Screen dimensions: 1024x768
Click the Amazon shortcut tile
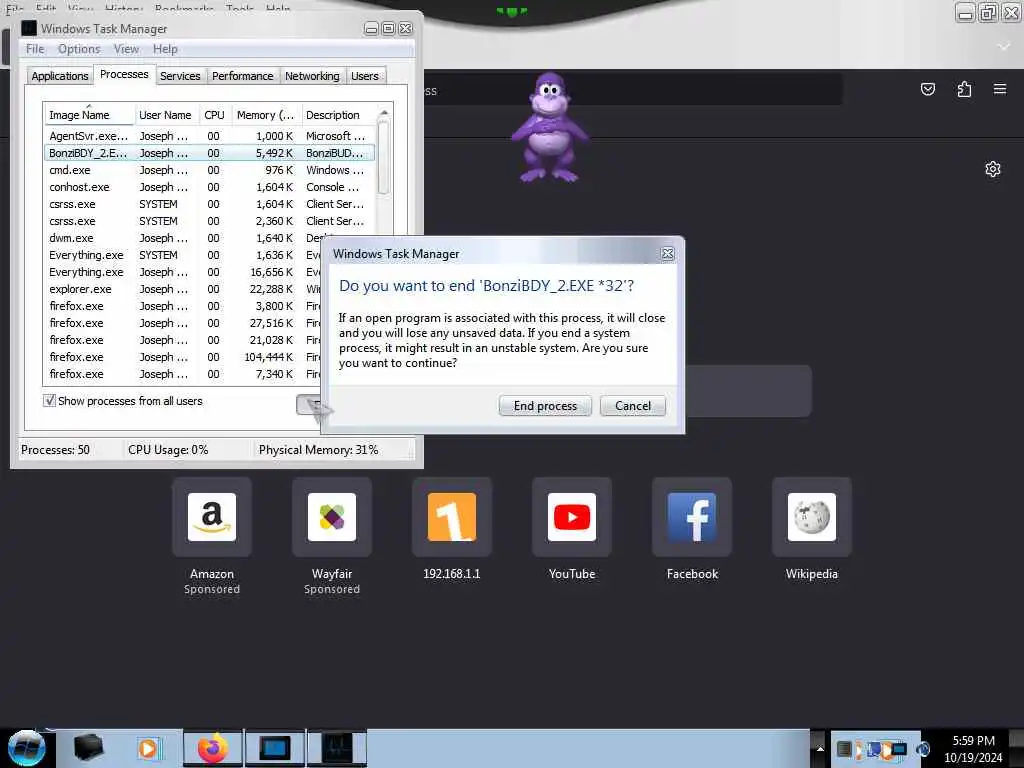[x=212, y=517]
